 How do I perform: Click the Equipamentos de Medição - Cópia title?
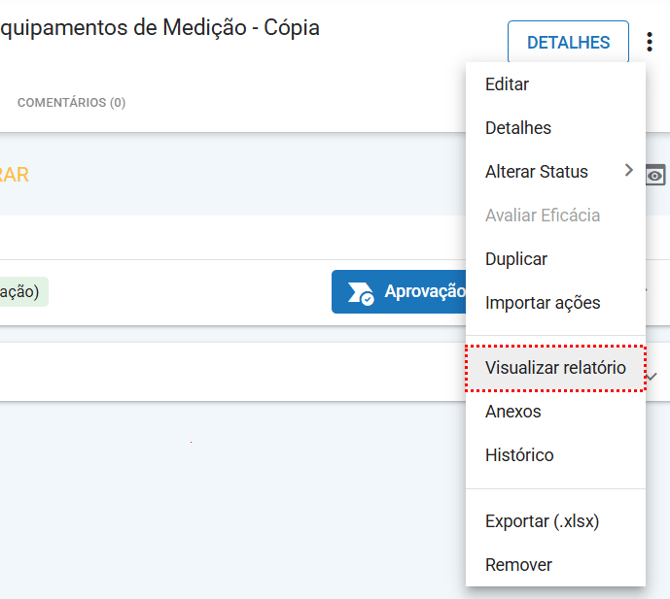point(160,28)
